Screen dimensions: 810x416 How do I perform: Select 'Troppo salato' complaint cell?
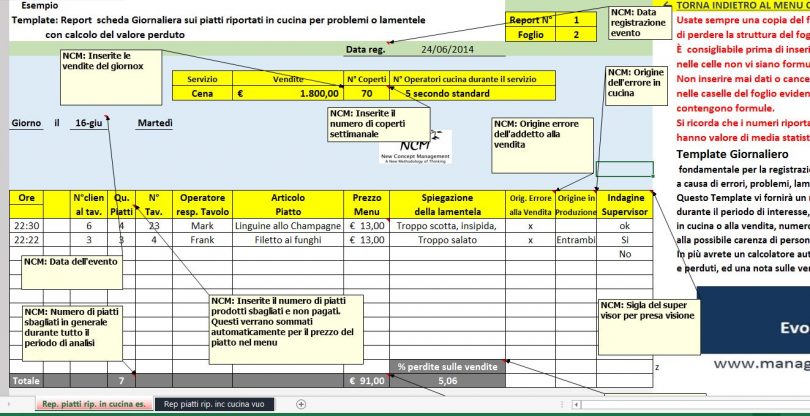pos(447,240)
